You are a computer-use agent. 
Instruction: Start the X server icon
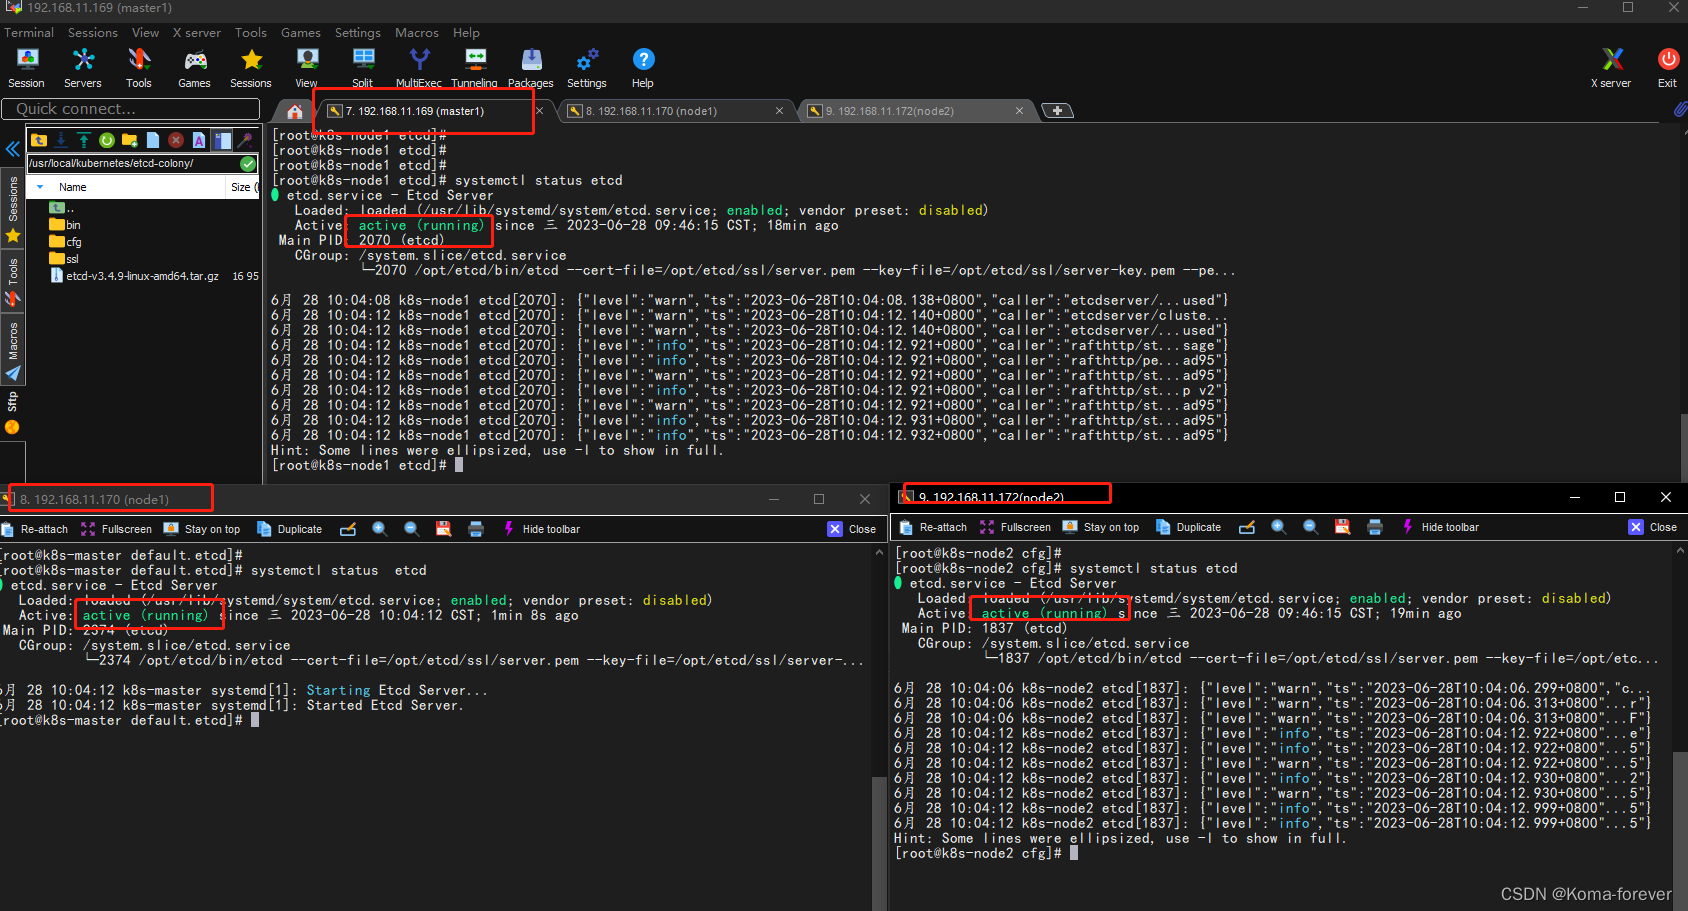point(1611,68)
